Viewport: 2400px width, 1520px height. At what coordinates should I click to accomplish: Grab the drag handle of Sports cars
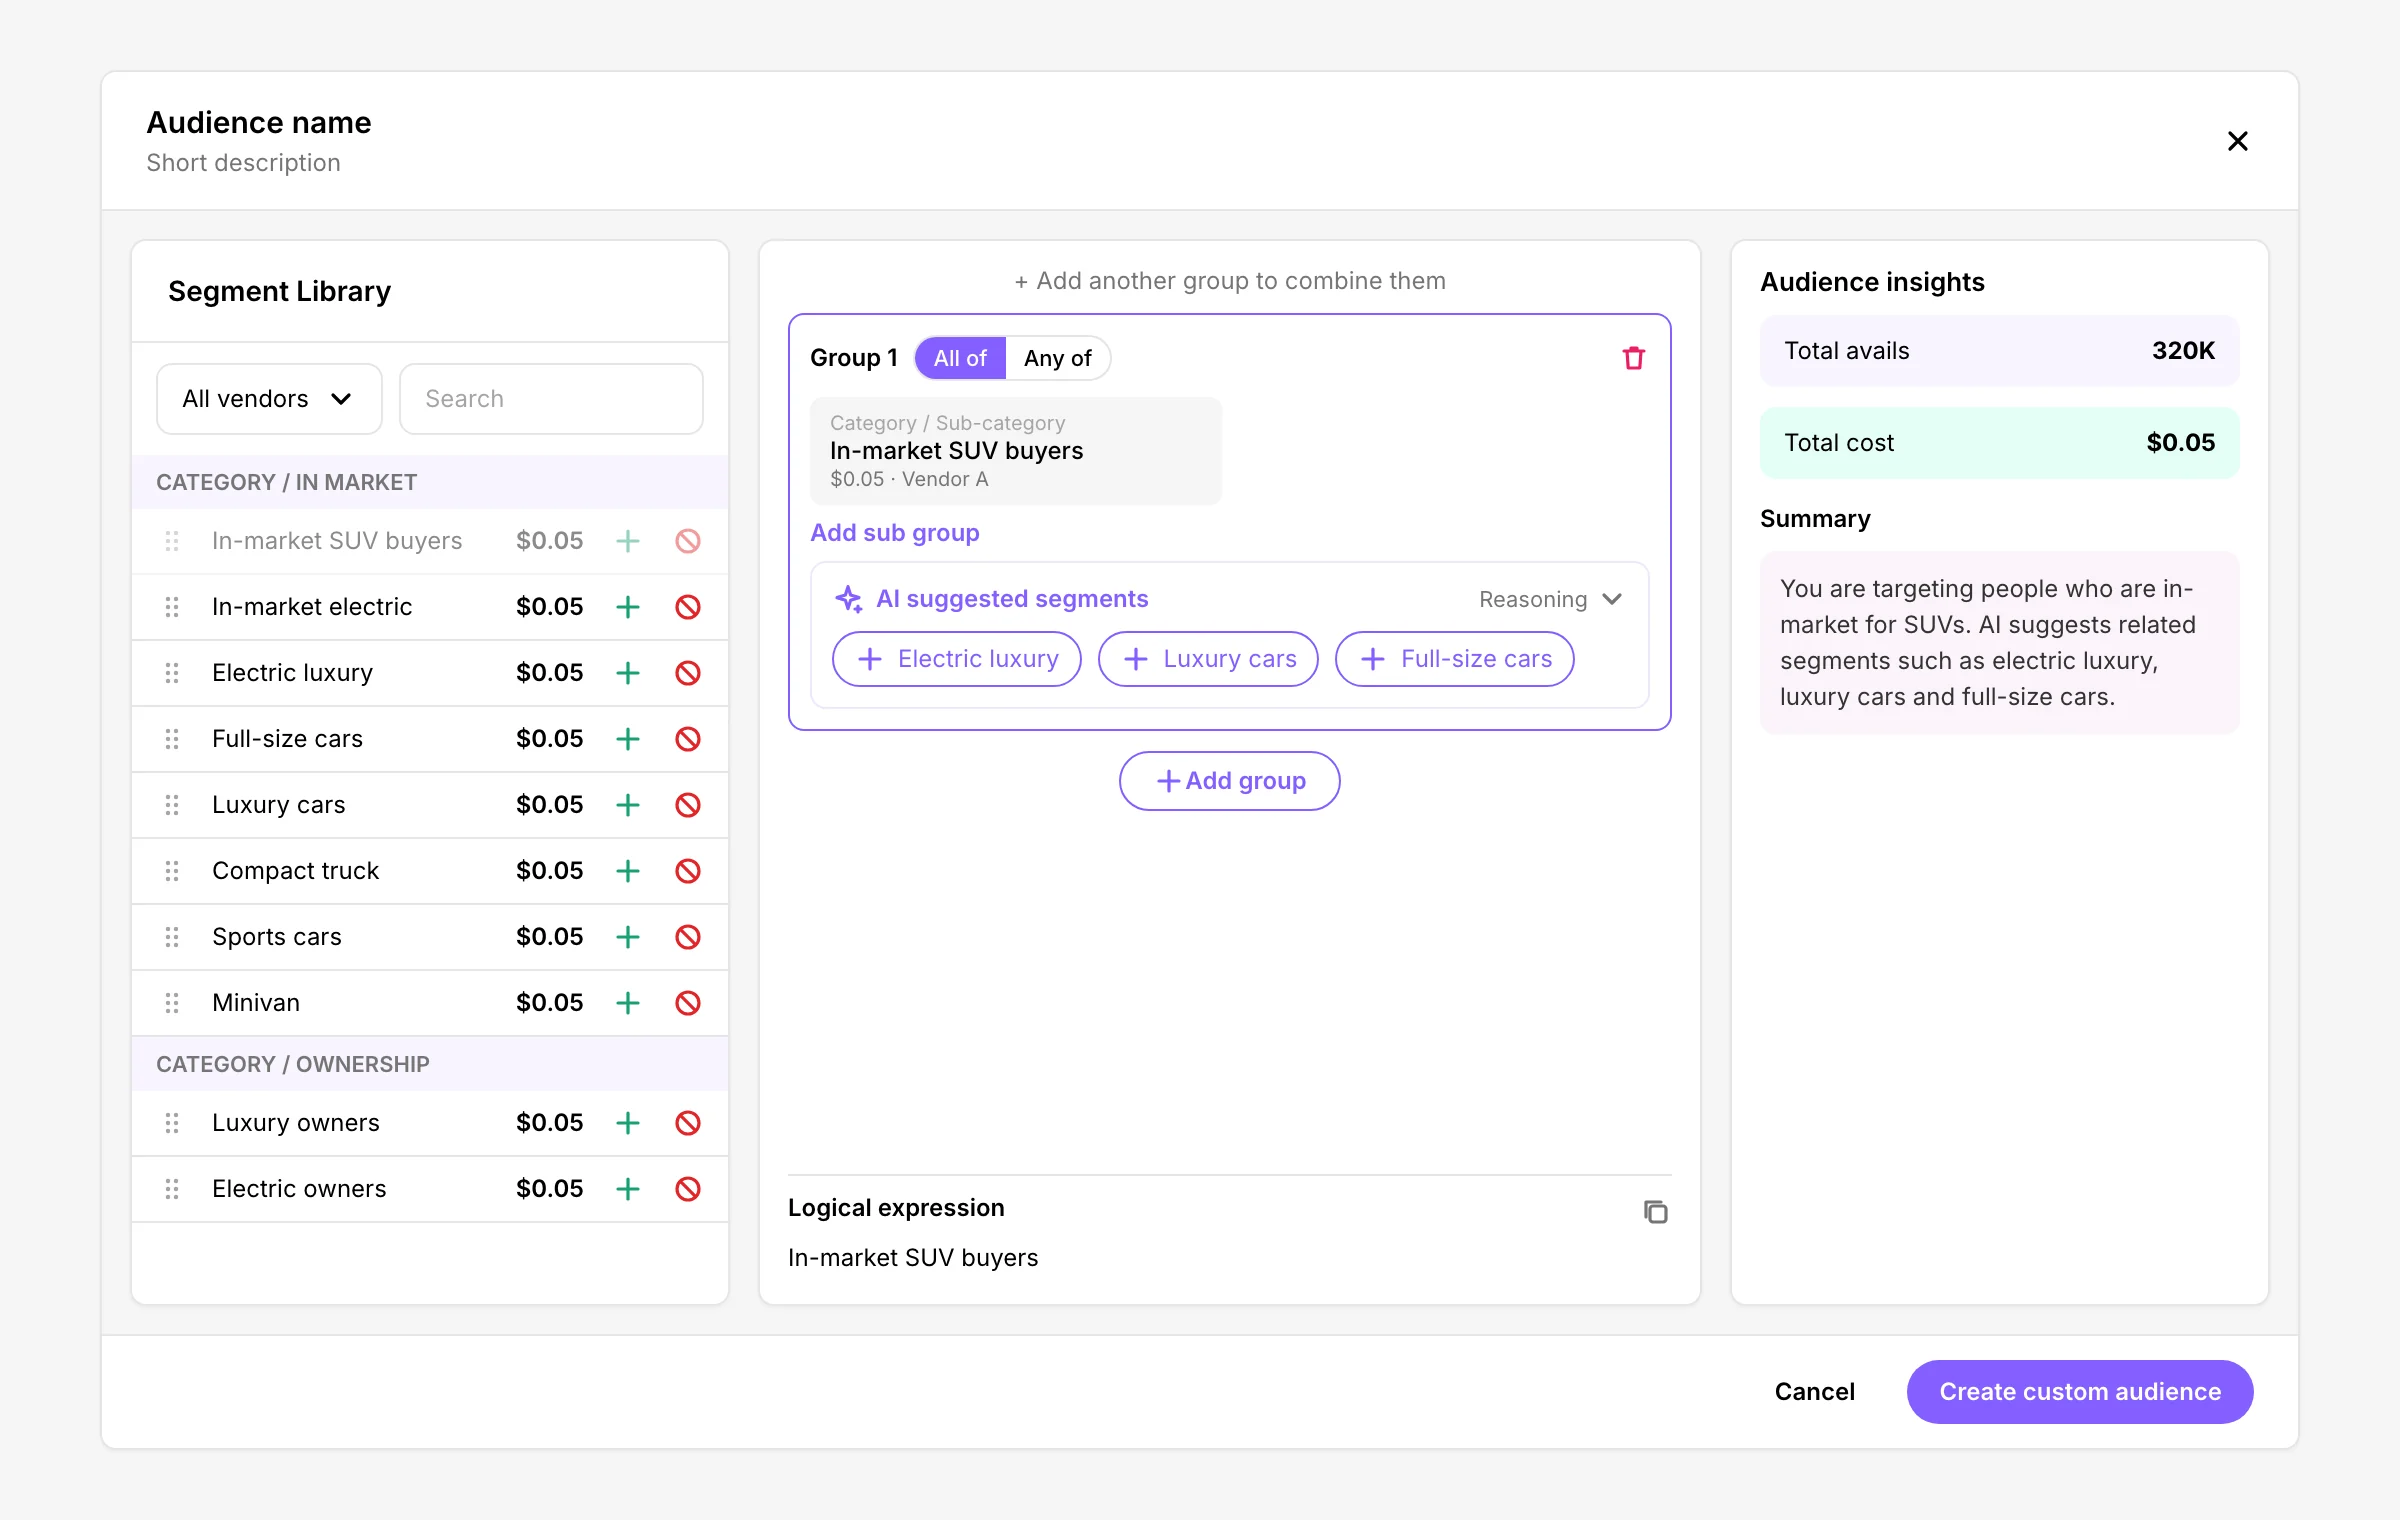(172, 937)
